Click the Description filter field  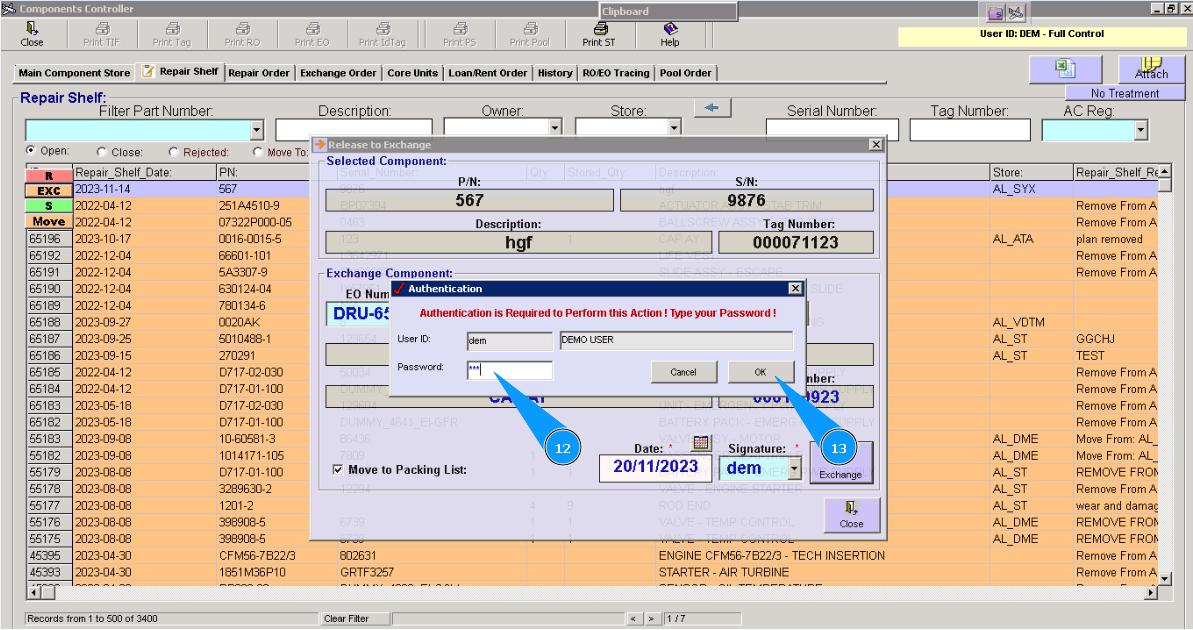tap(354, 129)
